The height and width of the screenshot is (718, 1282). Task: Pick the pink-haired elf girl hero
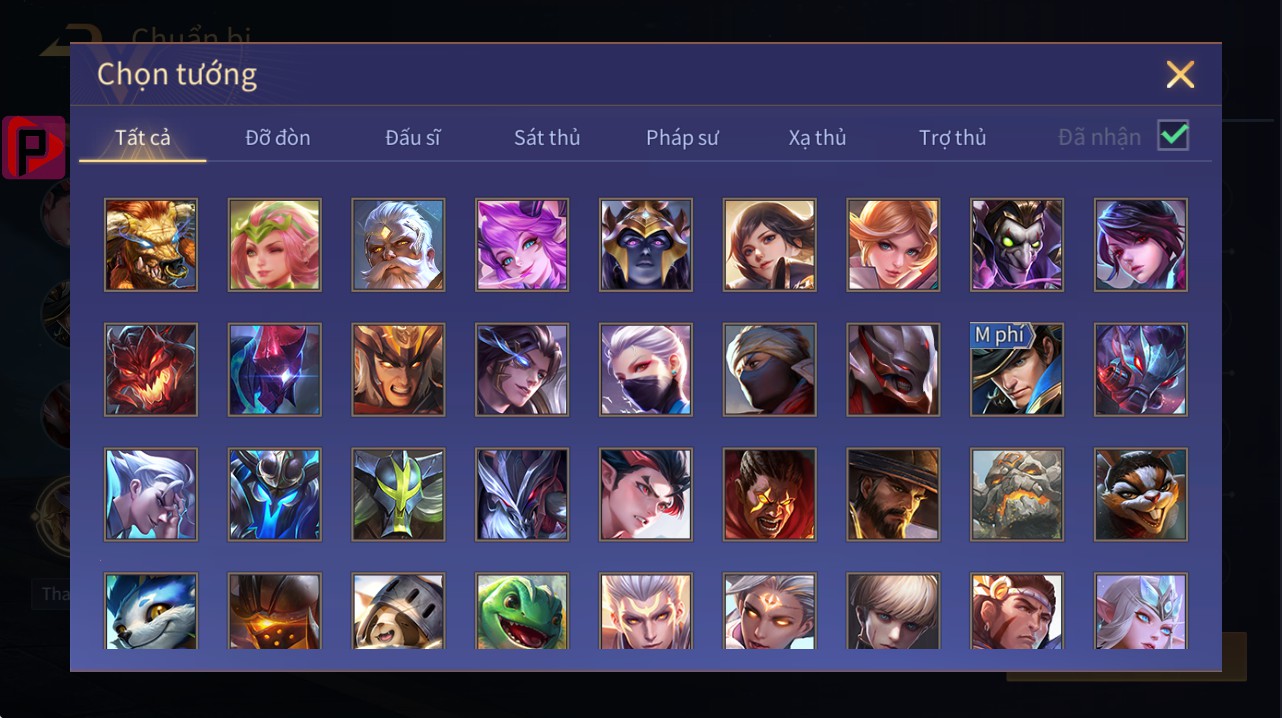coord(275,244)
